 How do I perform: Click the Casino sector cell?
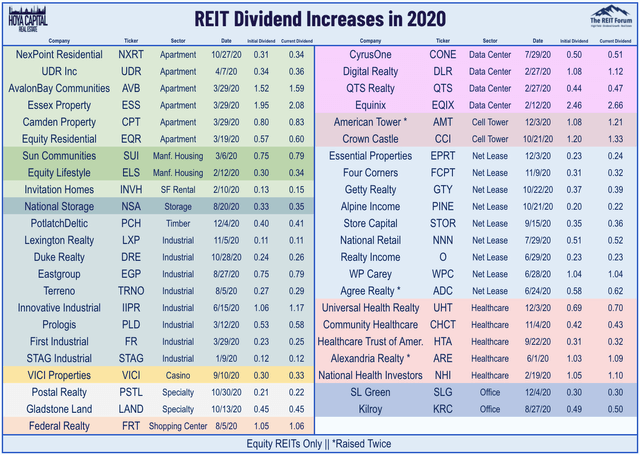(x=178, y=376)
